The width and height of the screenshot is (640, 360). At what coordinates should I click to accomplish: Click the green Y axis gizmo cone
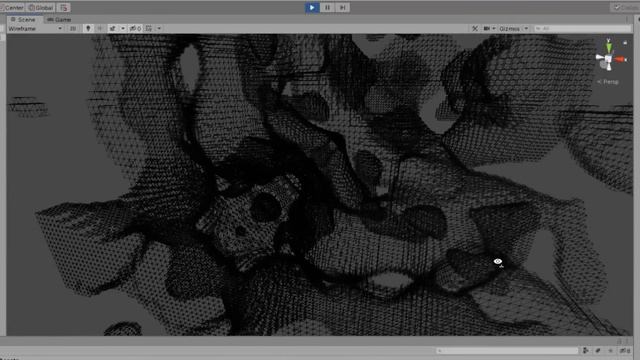click(x=609, y=47)
